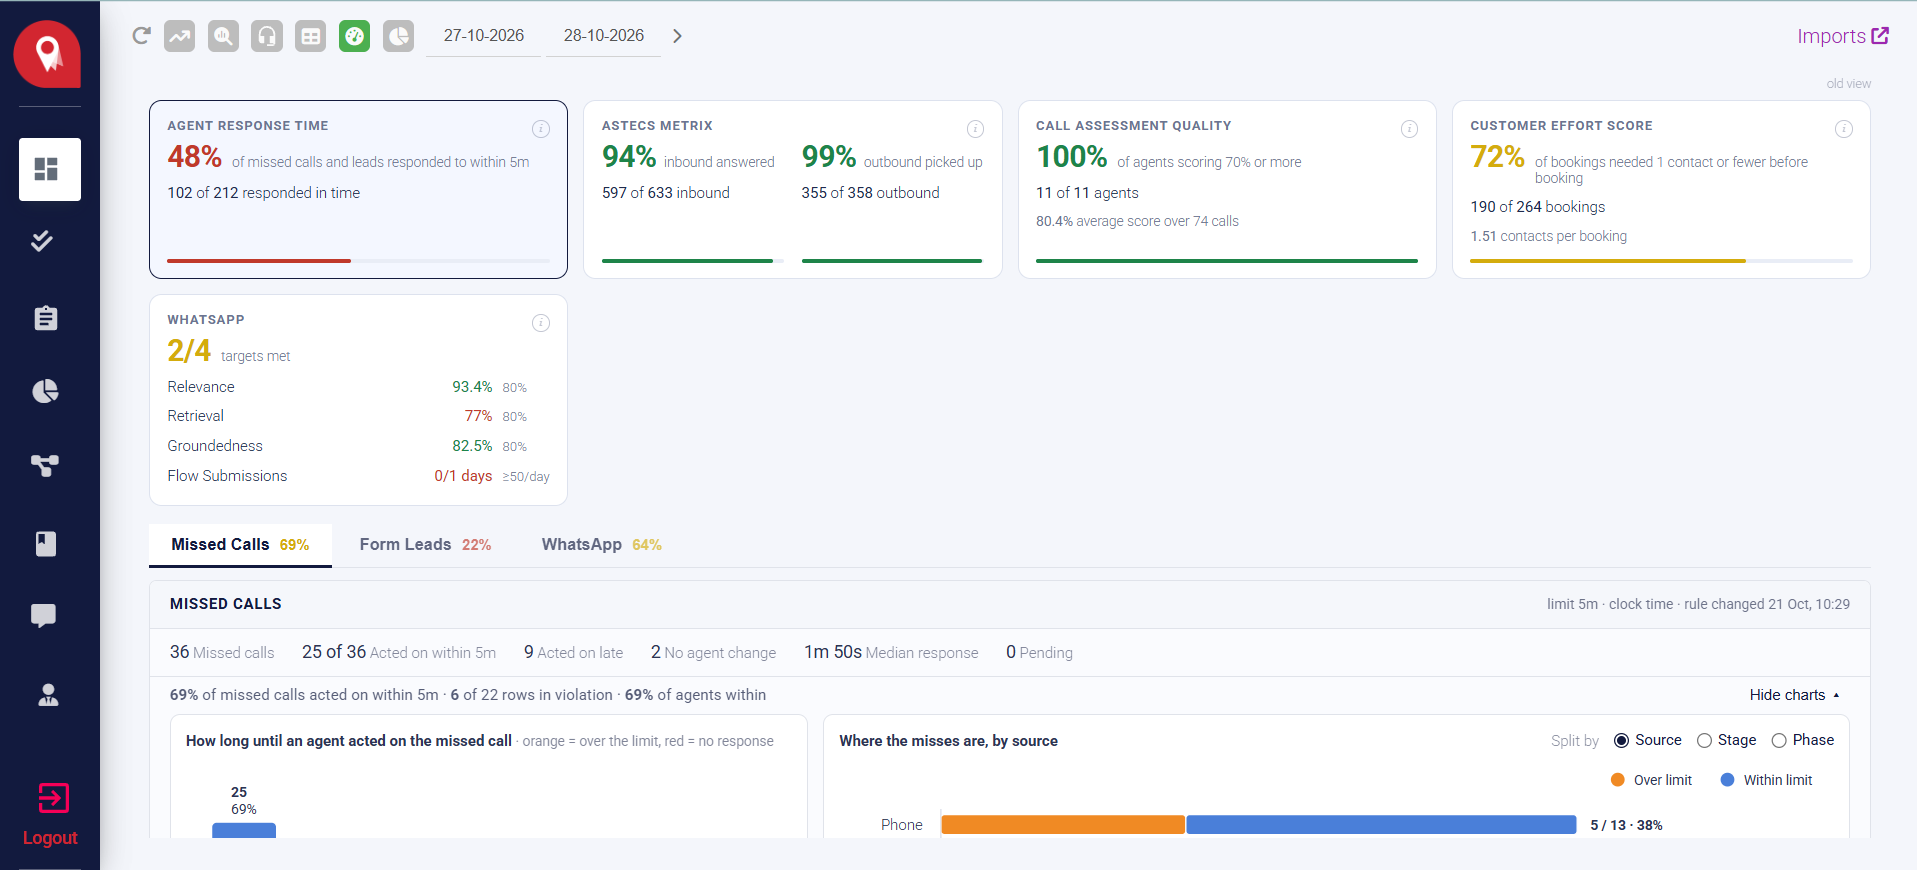Switch to the WhatsApp tab

click(601, 545)
